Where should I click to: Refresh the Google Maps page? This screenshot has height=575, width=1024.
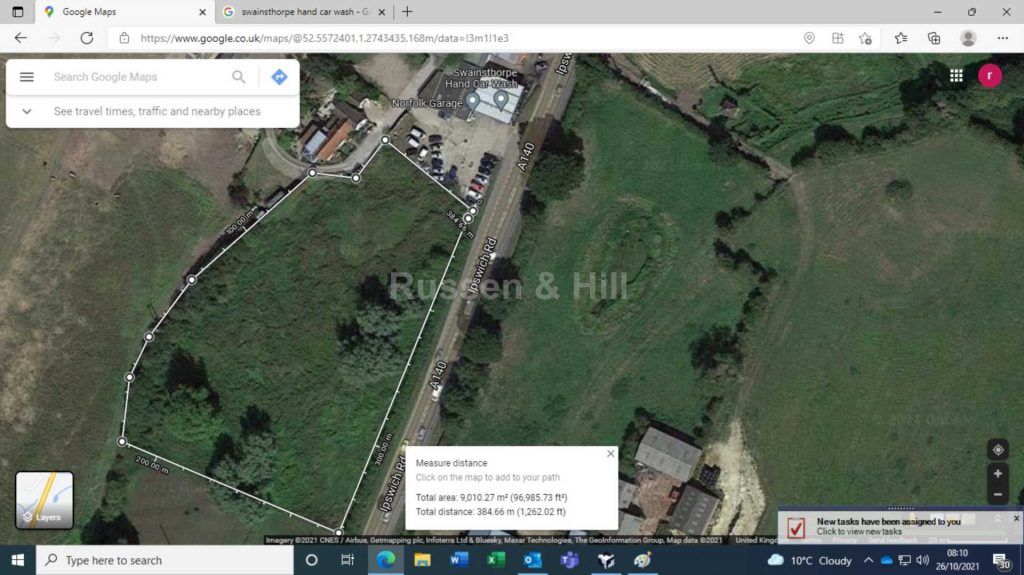tap(87, 38)
